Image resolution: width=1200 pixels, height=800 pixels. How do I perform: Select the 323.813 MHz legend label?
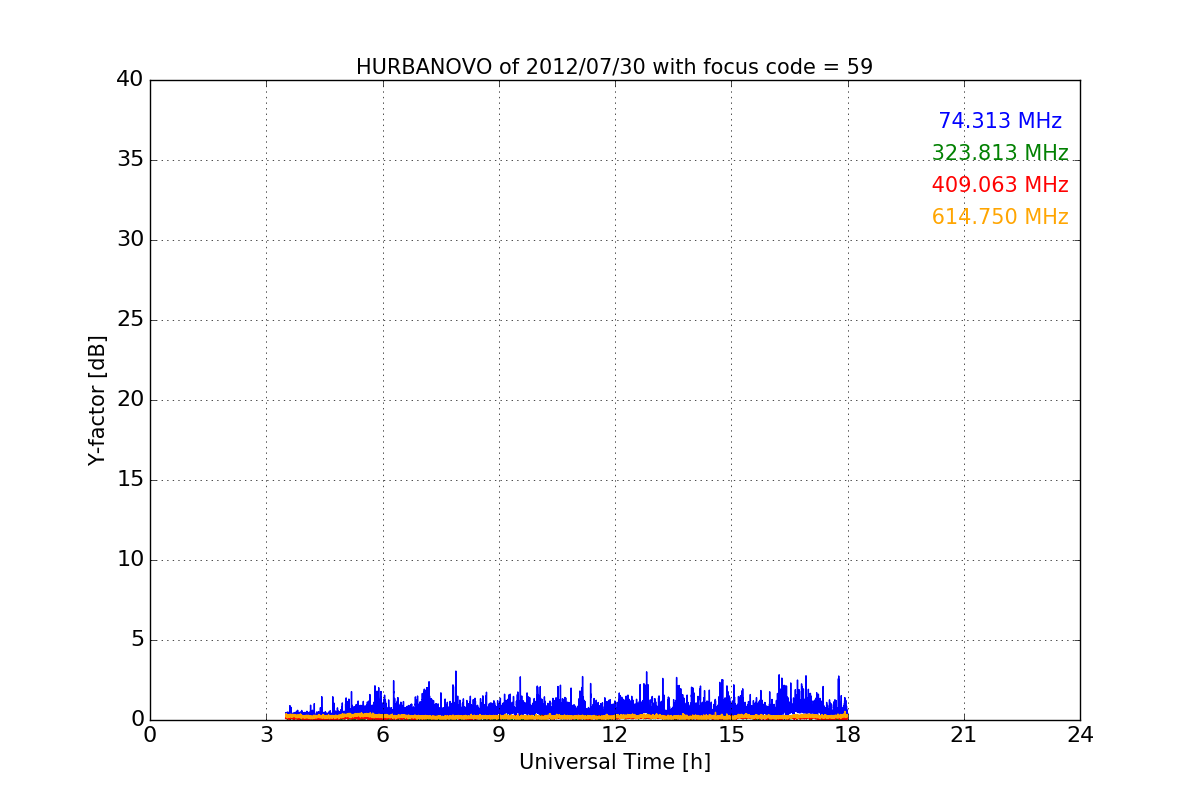1000,153
